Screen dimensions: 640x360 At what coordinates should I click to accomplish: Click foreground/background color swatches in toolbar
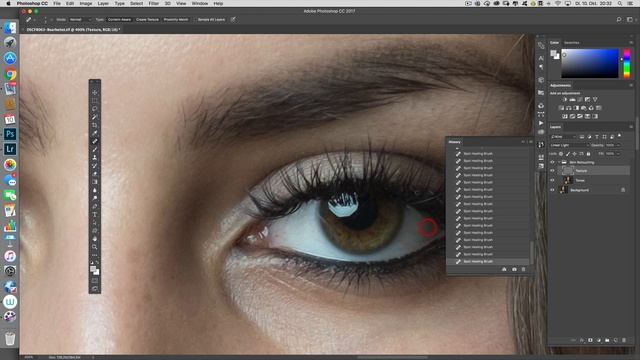click(x=95, y=270)
